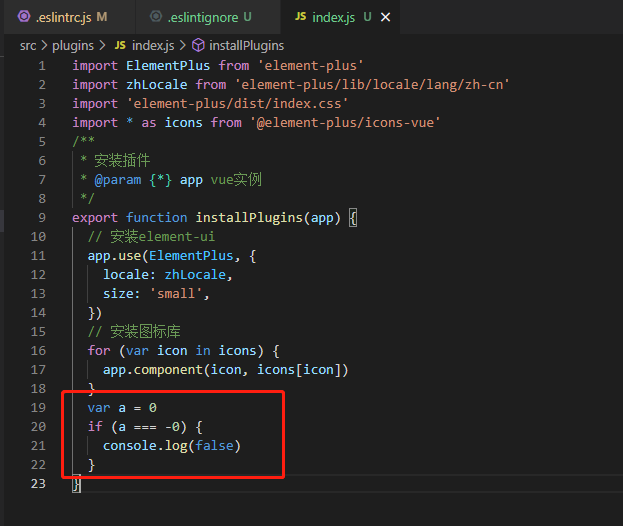The image size is (623, 526).
Task: Click line number 23 in the gutter
Action: 38,483
